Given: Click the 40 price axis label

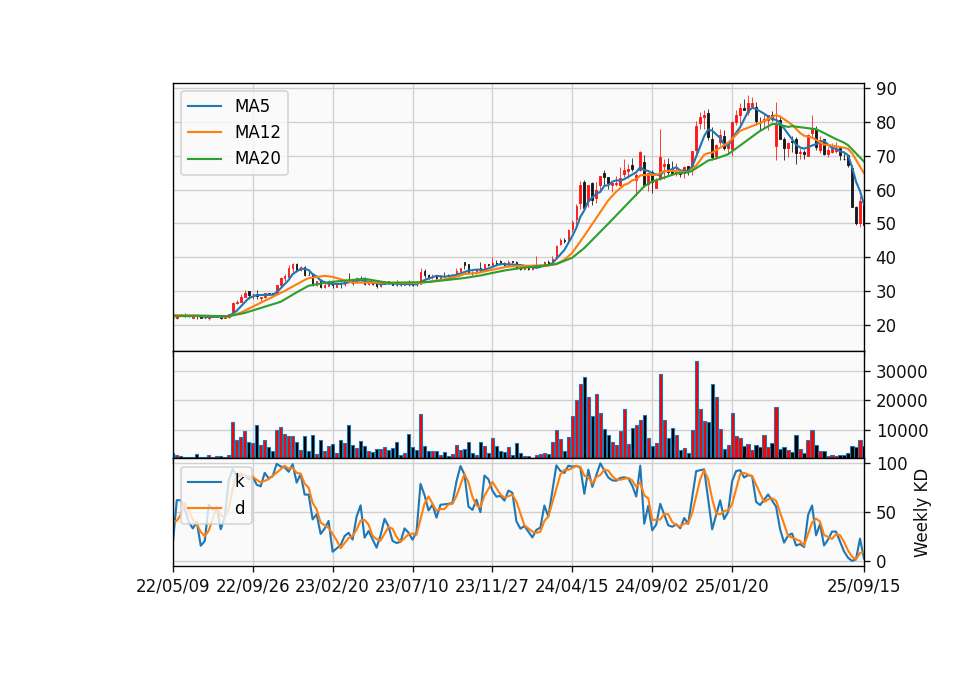Looking at the screenshot, I should point(886,258).
